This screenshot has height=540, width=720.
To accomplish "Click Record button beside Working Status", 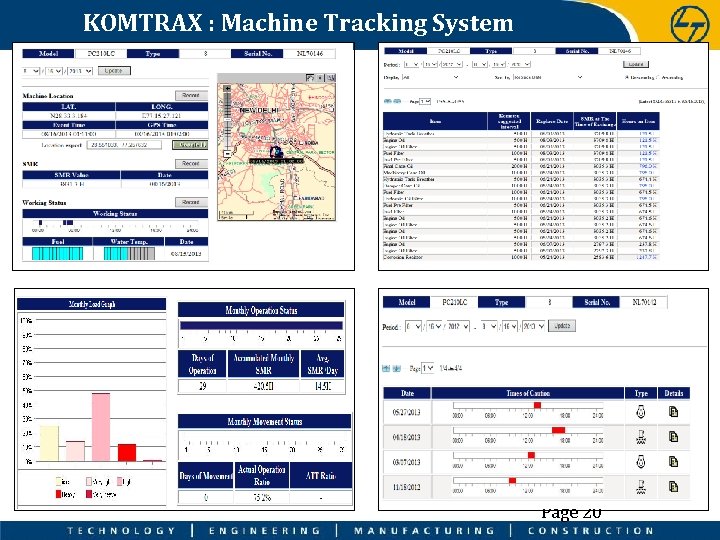I will pyautogui.click(x=191, y=202).
